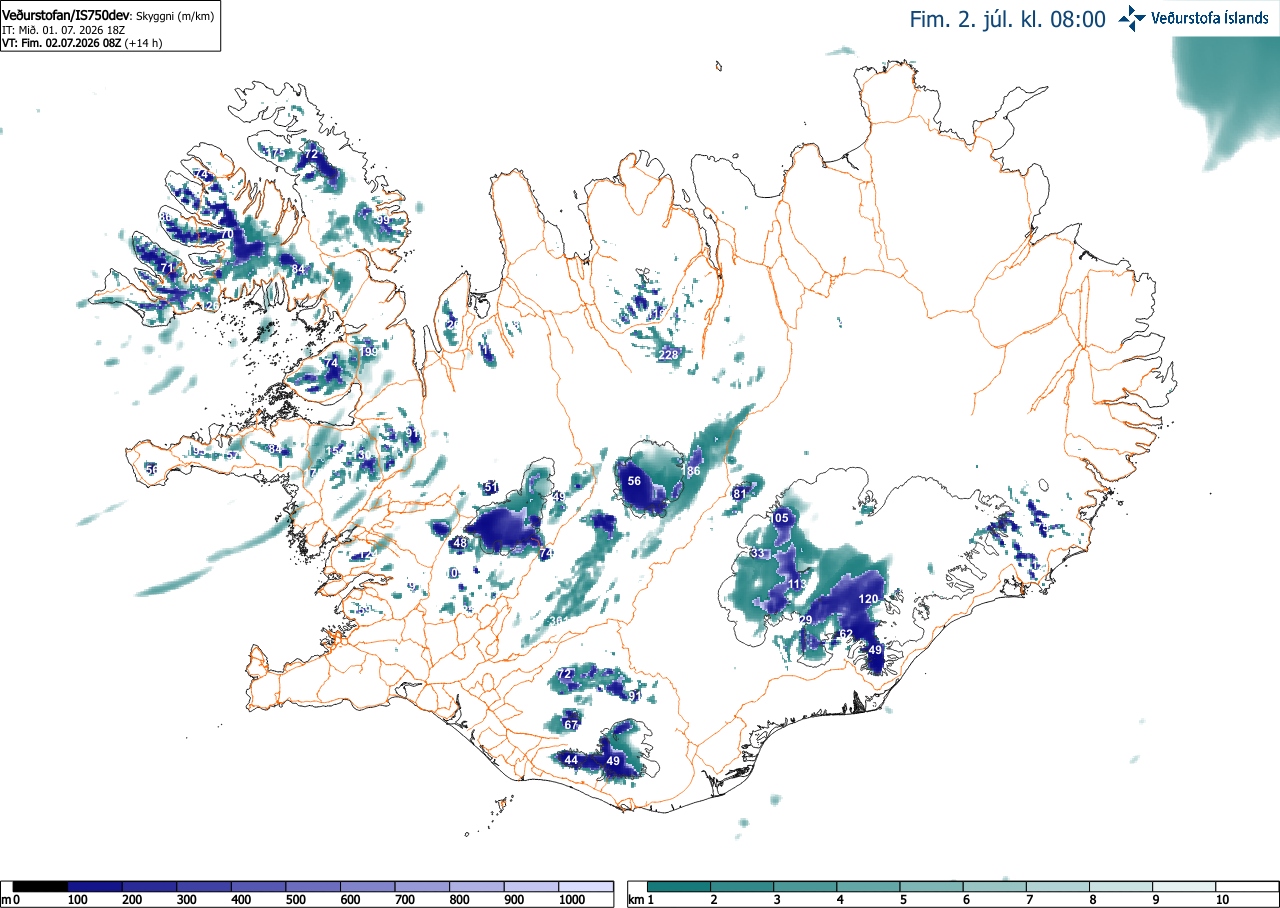1280x908 pixels.
Task: Pick the black 0–100 m legend swatch
Action: tap(41, 887)
